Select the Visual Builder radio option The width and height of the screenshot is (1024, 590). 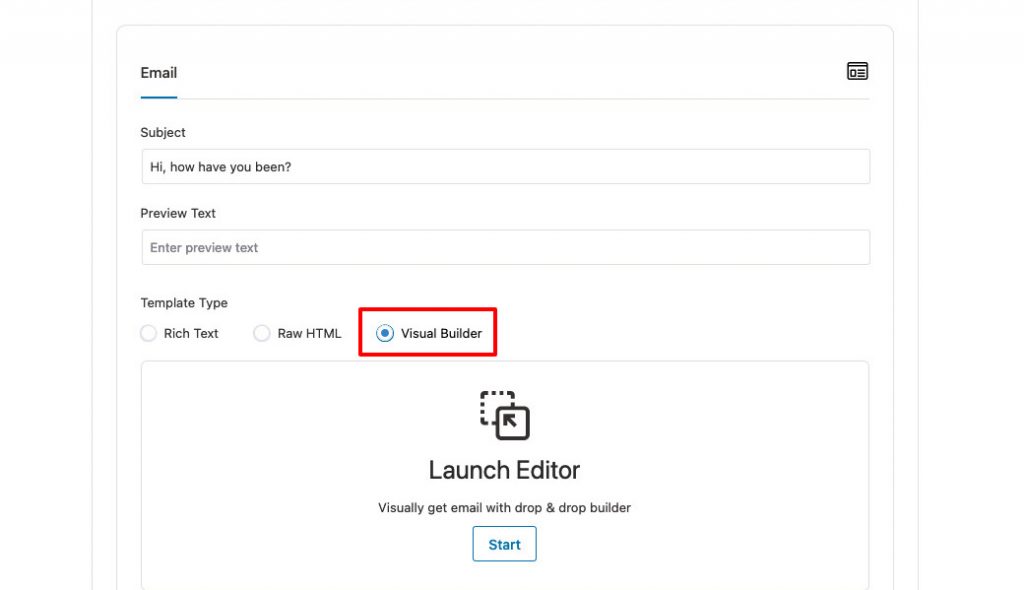click(385, 333)
